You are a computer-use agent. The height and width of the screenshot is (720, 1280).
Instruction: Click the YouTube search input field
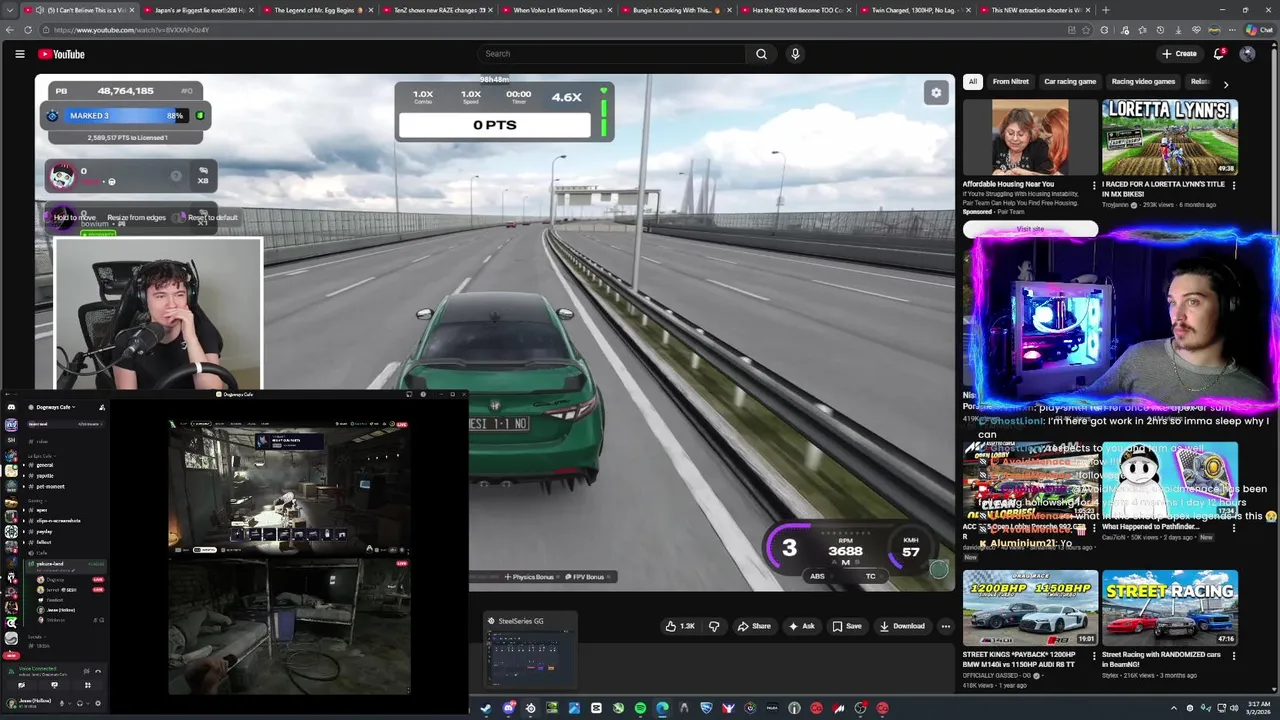612,54
